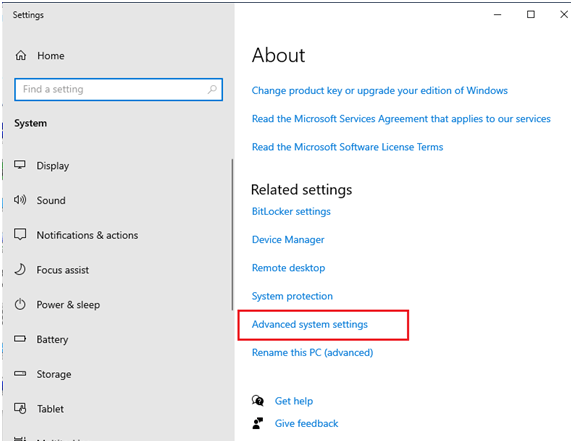Open Advanced system settings link
The image size is (573, 443).
310,324
